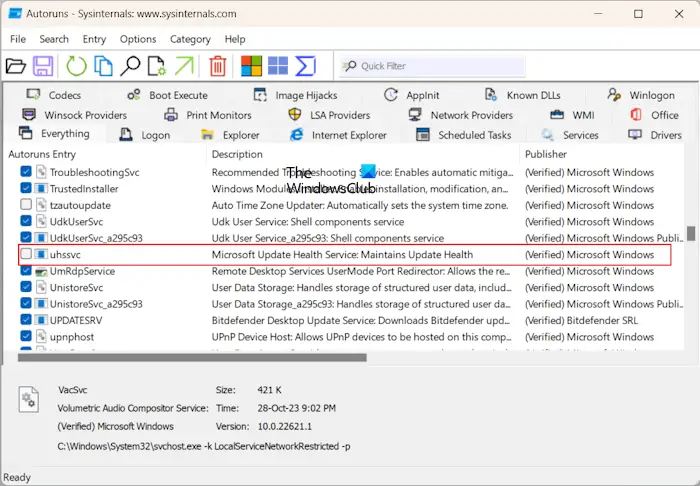The width and height of the screenshot is (700, 486).
Task: Click the Autoruns title bar app icon
Action: pos(15,14)
